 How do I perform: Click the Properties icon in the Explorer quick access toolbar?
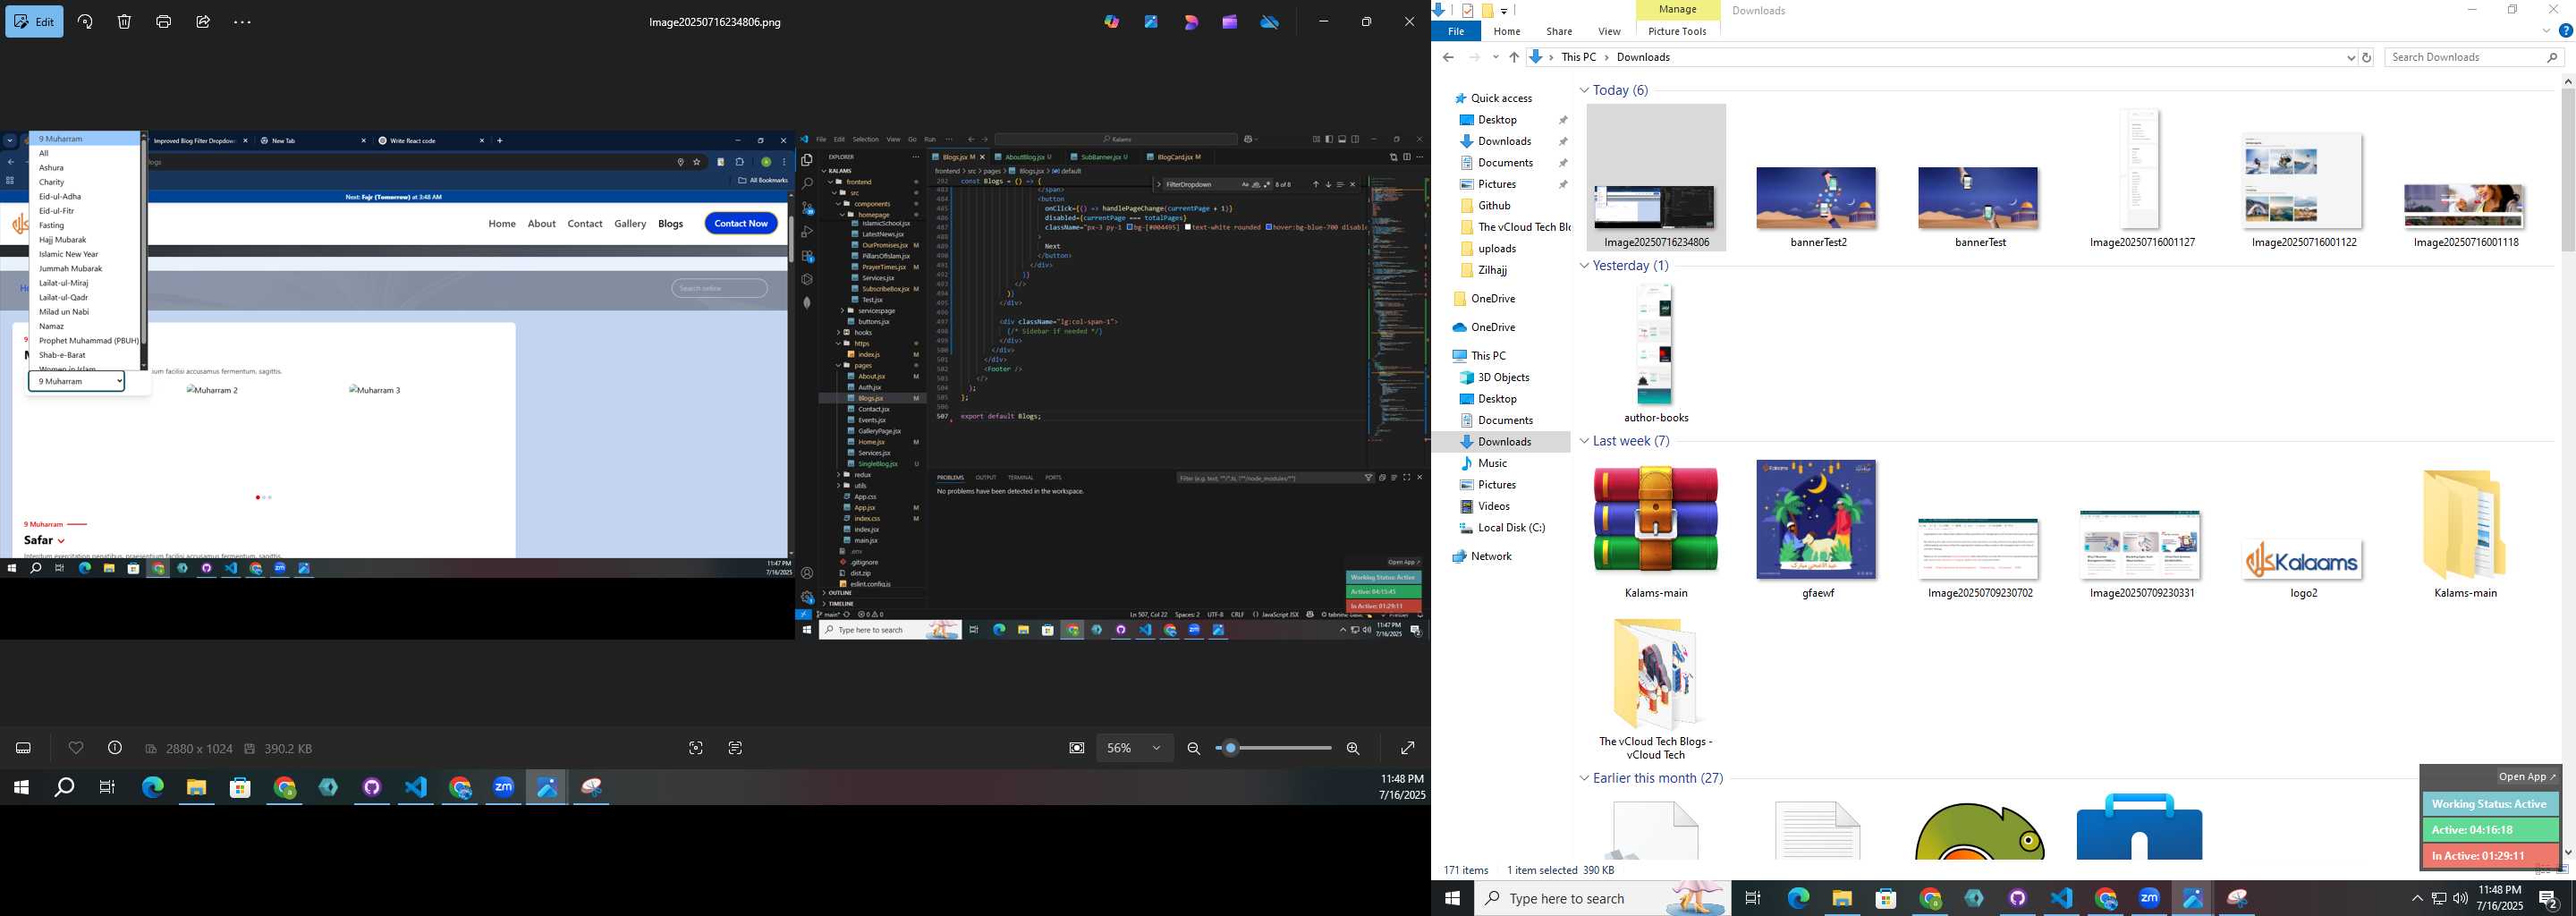(1467, 10)
